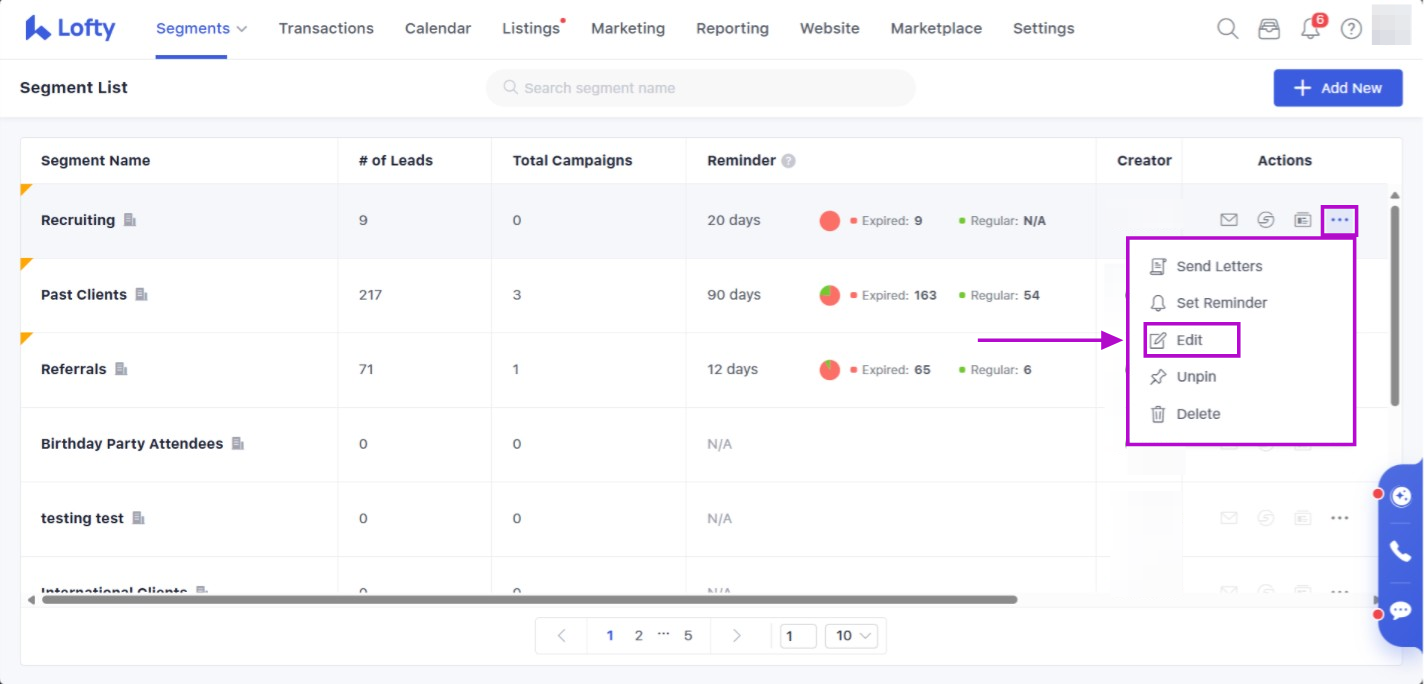Go to page 2 of segment list
Viewport: 1425px width, 684px height.
click(x=638, y=635)
